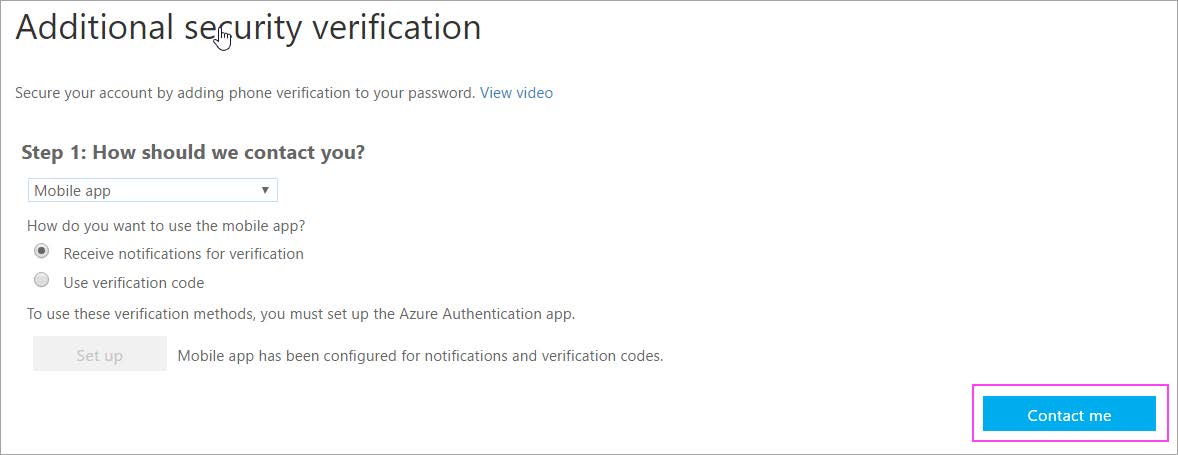
Task: Open the View video link
Action: point(516,93)
